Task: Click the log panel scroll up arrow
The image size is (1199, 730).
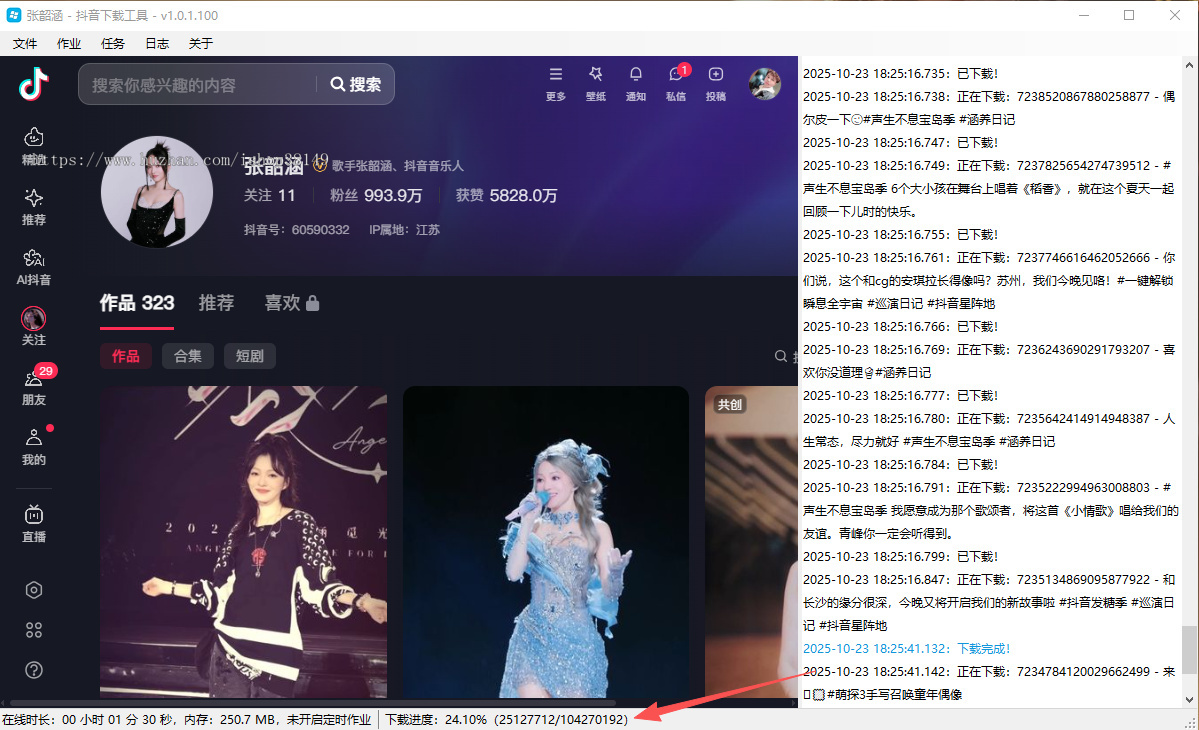Action: [1189, 66]
